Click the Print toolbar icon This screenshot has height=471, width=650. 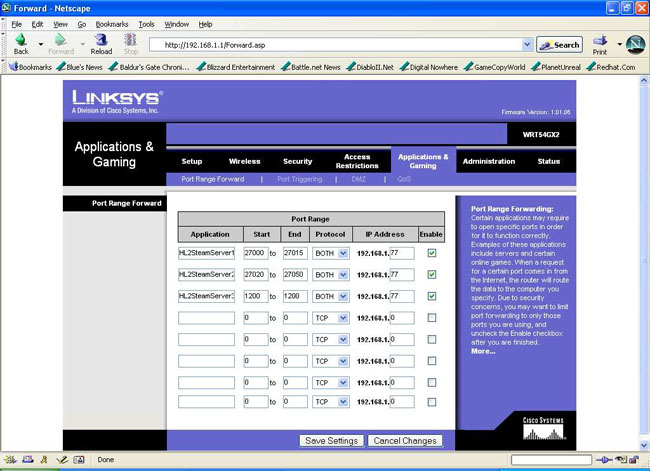click(600, 41)
